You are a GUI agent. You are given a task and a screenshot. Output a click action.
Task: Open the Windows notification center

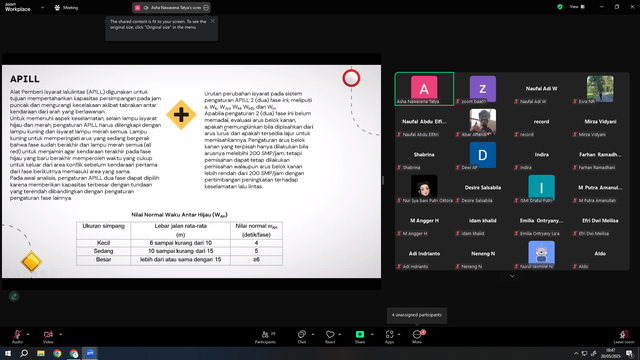click(x=630, y=353)
